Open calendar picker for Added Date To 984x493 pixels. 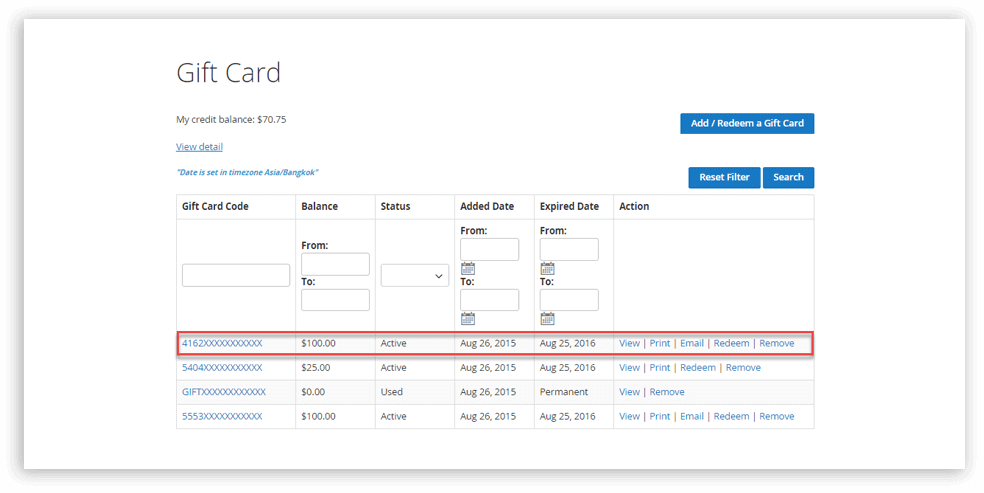468,319
